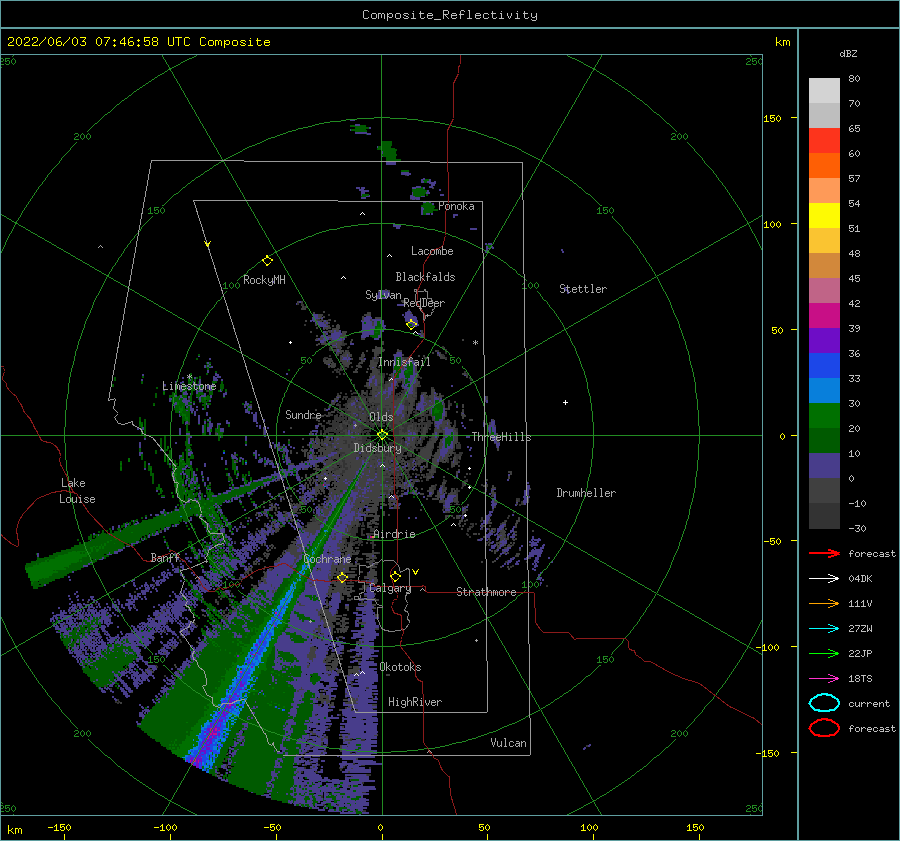Click the Strathmore label
Viewport: 900px width, 841px height.
486,592
